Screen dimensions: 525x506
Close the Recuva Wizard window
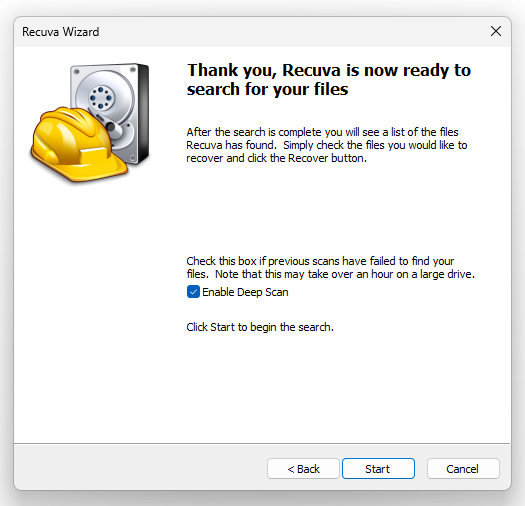point(496,31)
